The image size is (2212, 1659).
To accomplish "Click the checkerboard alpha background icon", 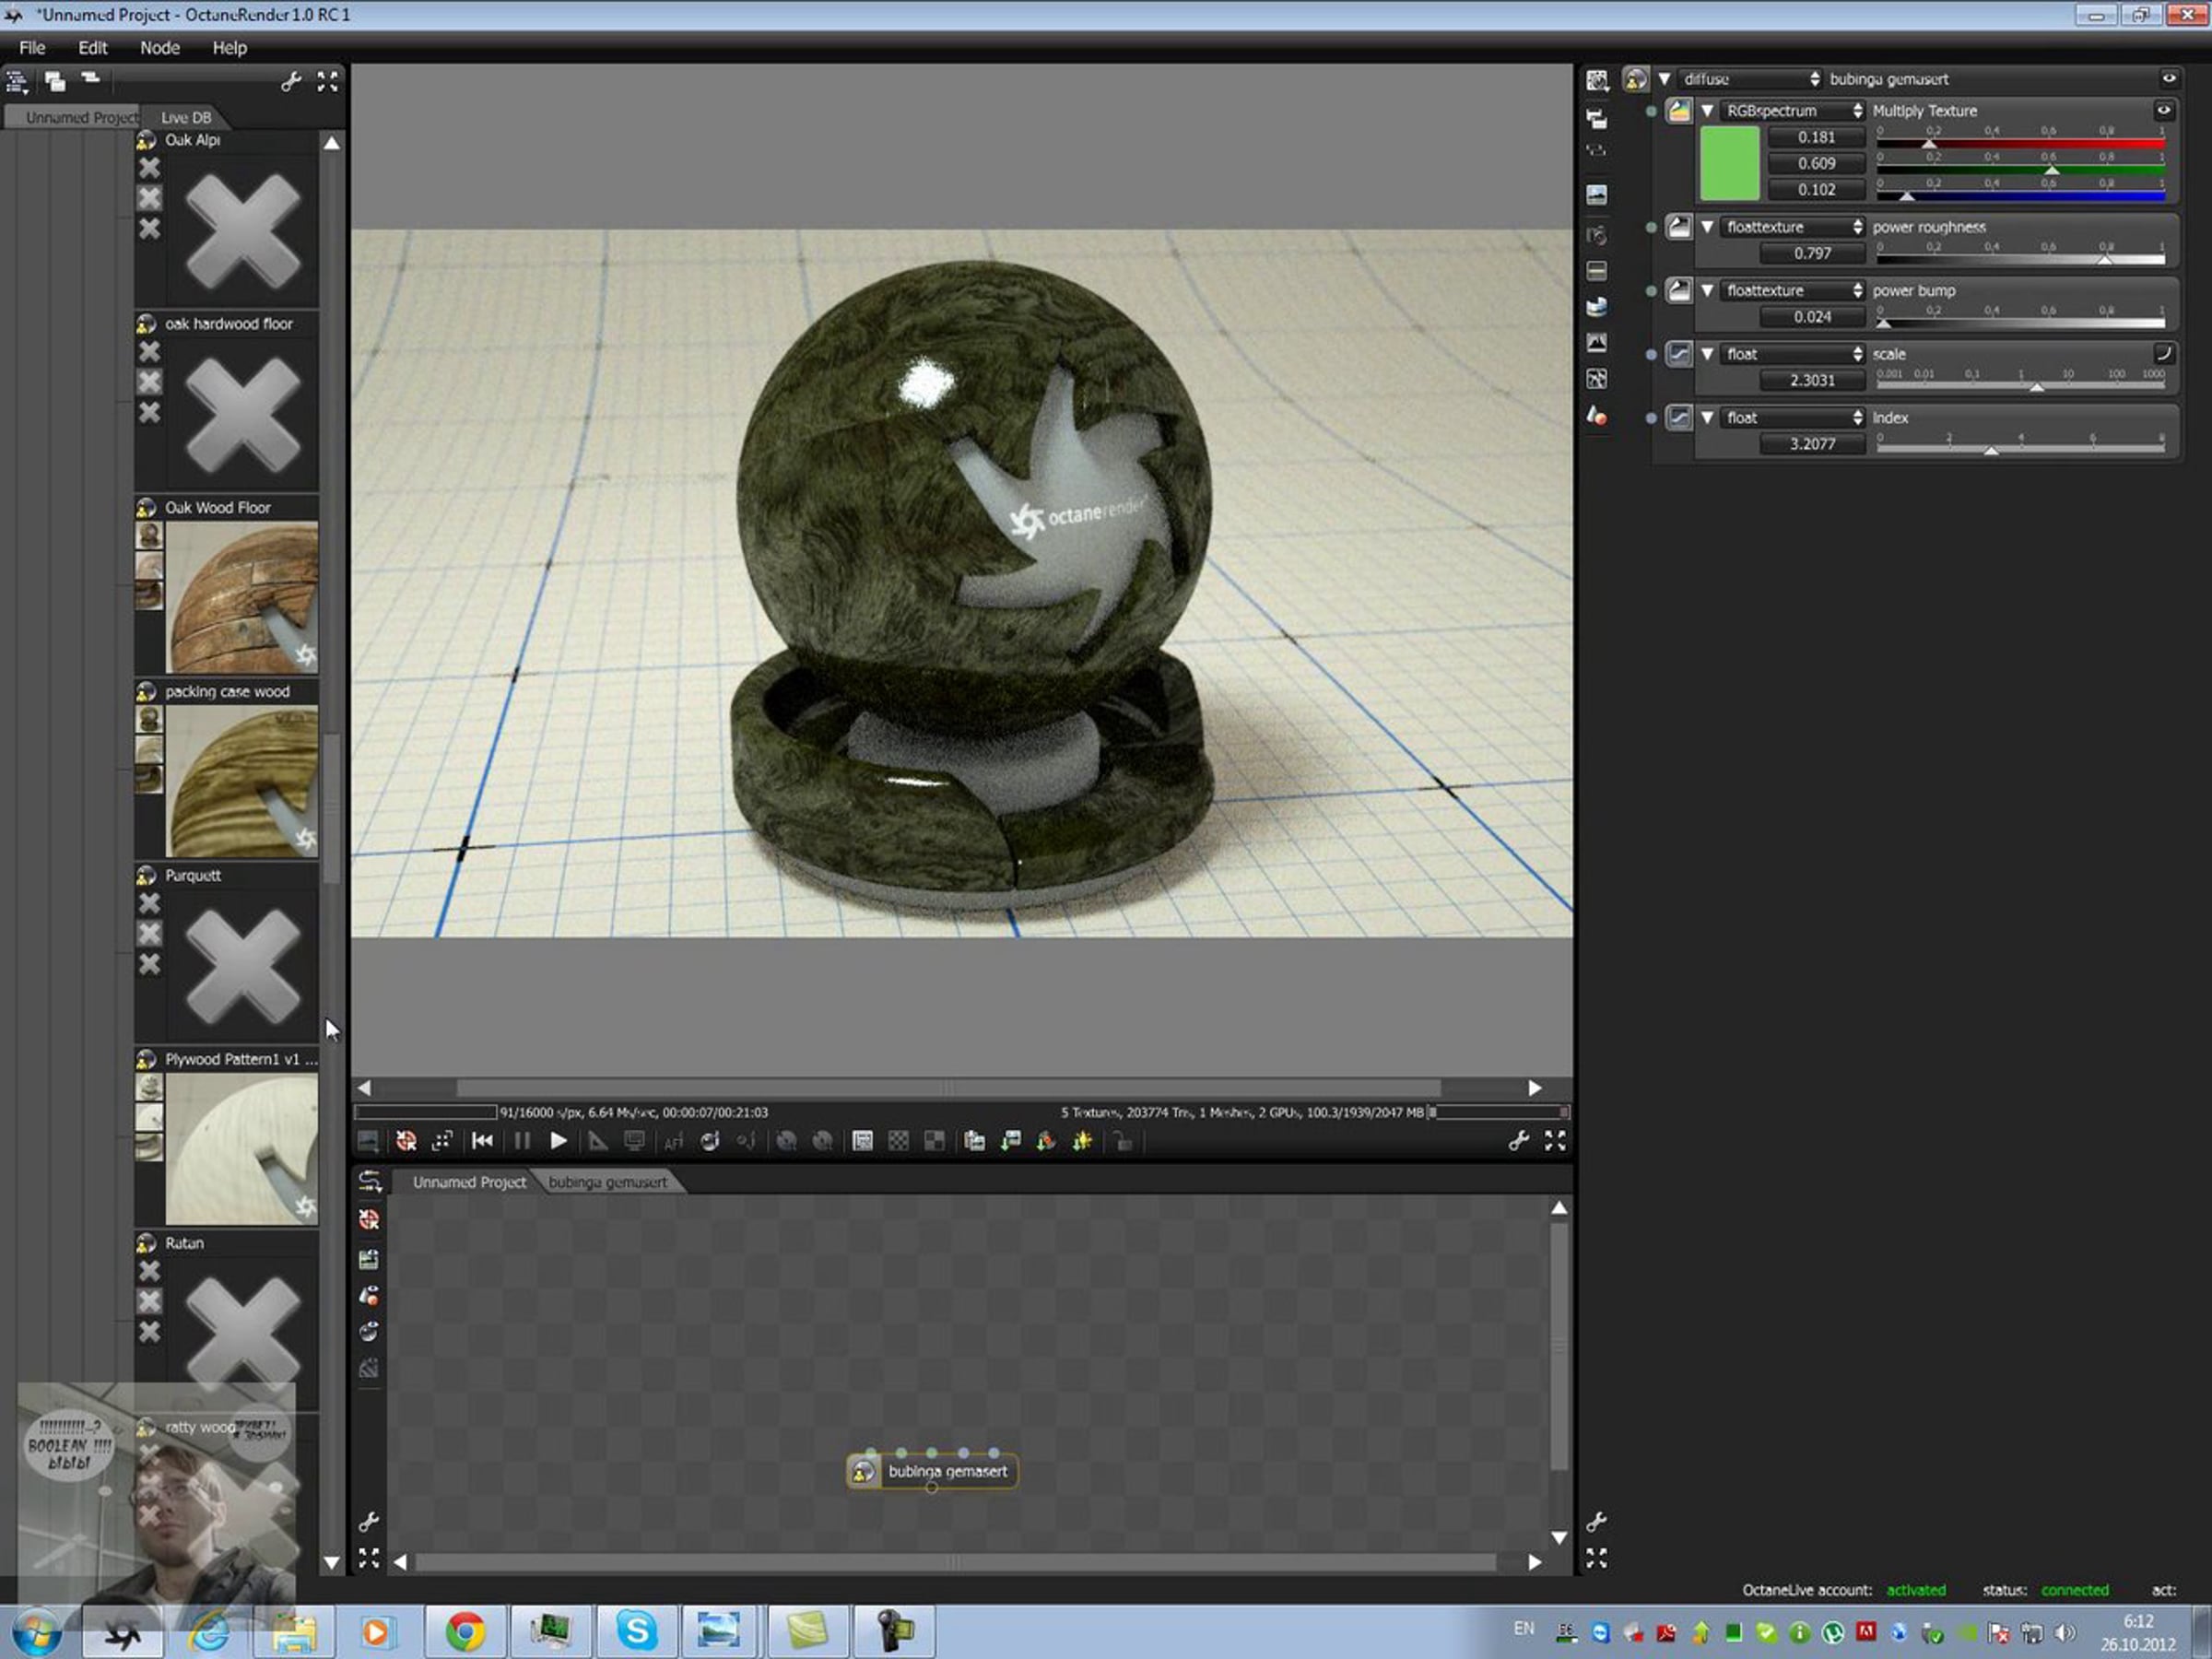I will 898,1141.
